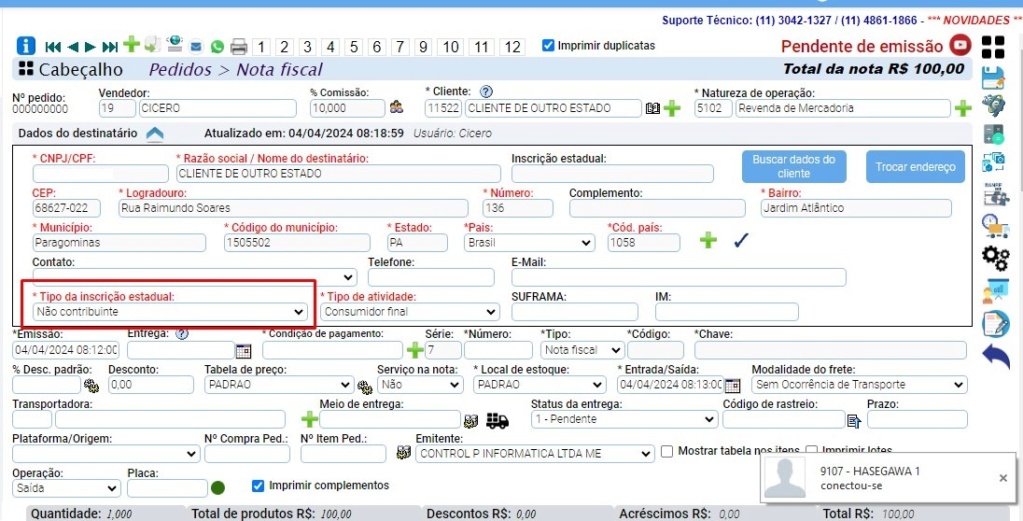1023x521 pixels.
Task: Check Mostrar tabela nos itens
Action: coord(667,451)
